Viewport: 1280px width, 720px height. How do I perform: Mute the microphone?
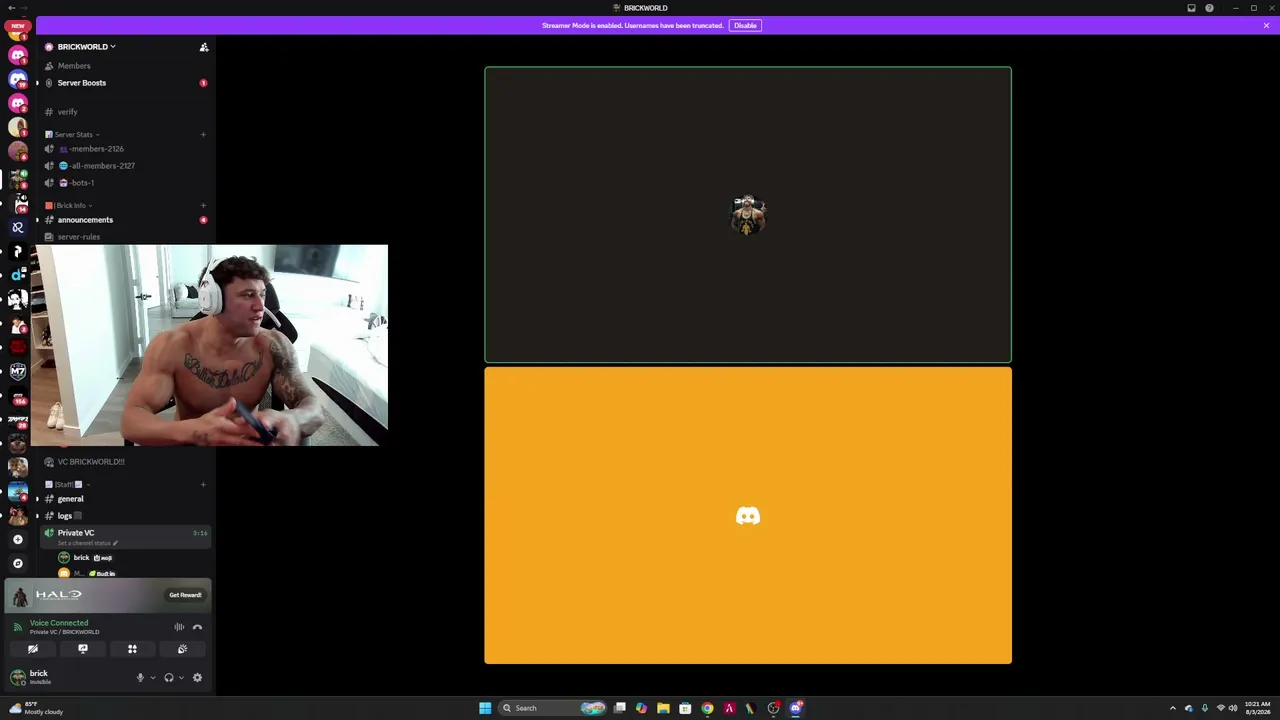[x=140, y=678]
